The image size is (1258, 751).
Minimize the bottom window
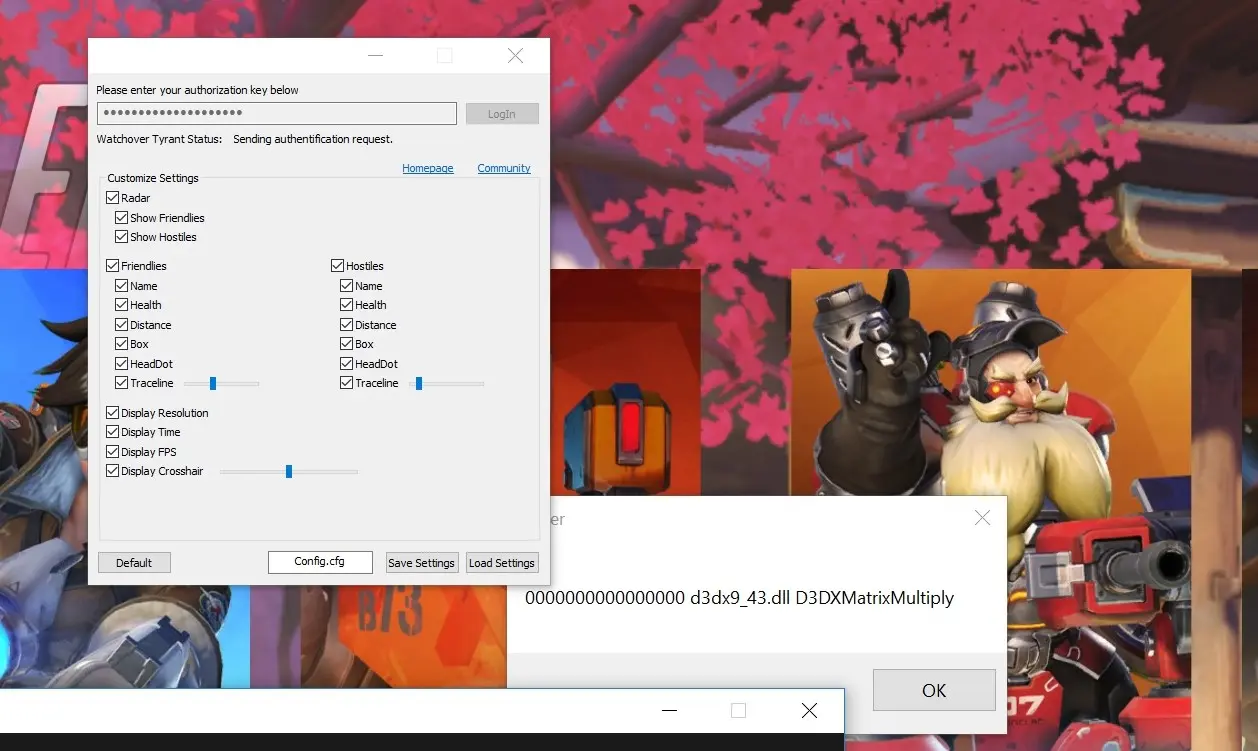click(x=669, y=710)
